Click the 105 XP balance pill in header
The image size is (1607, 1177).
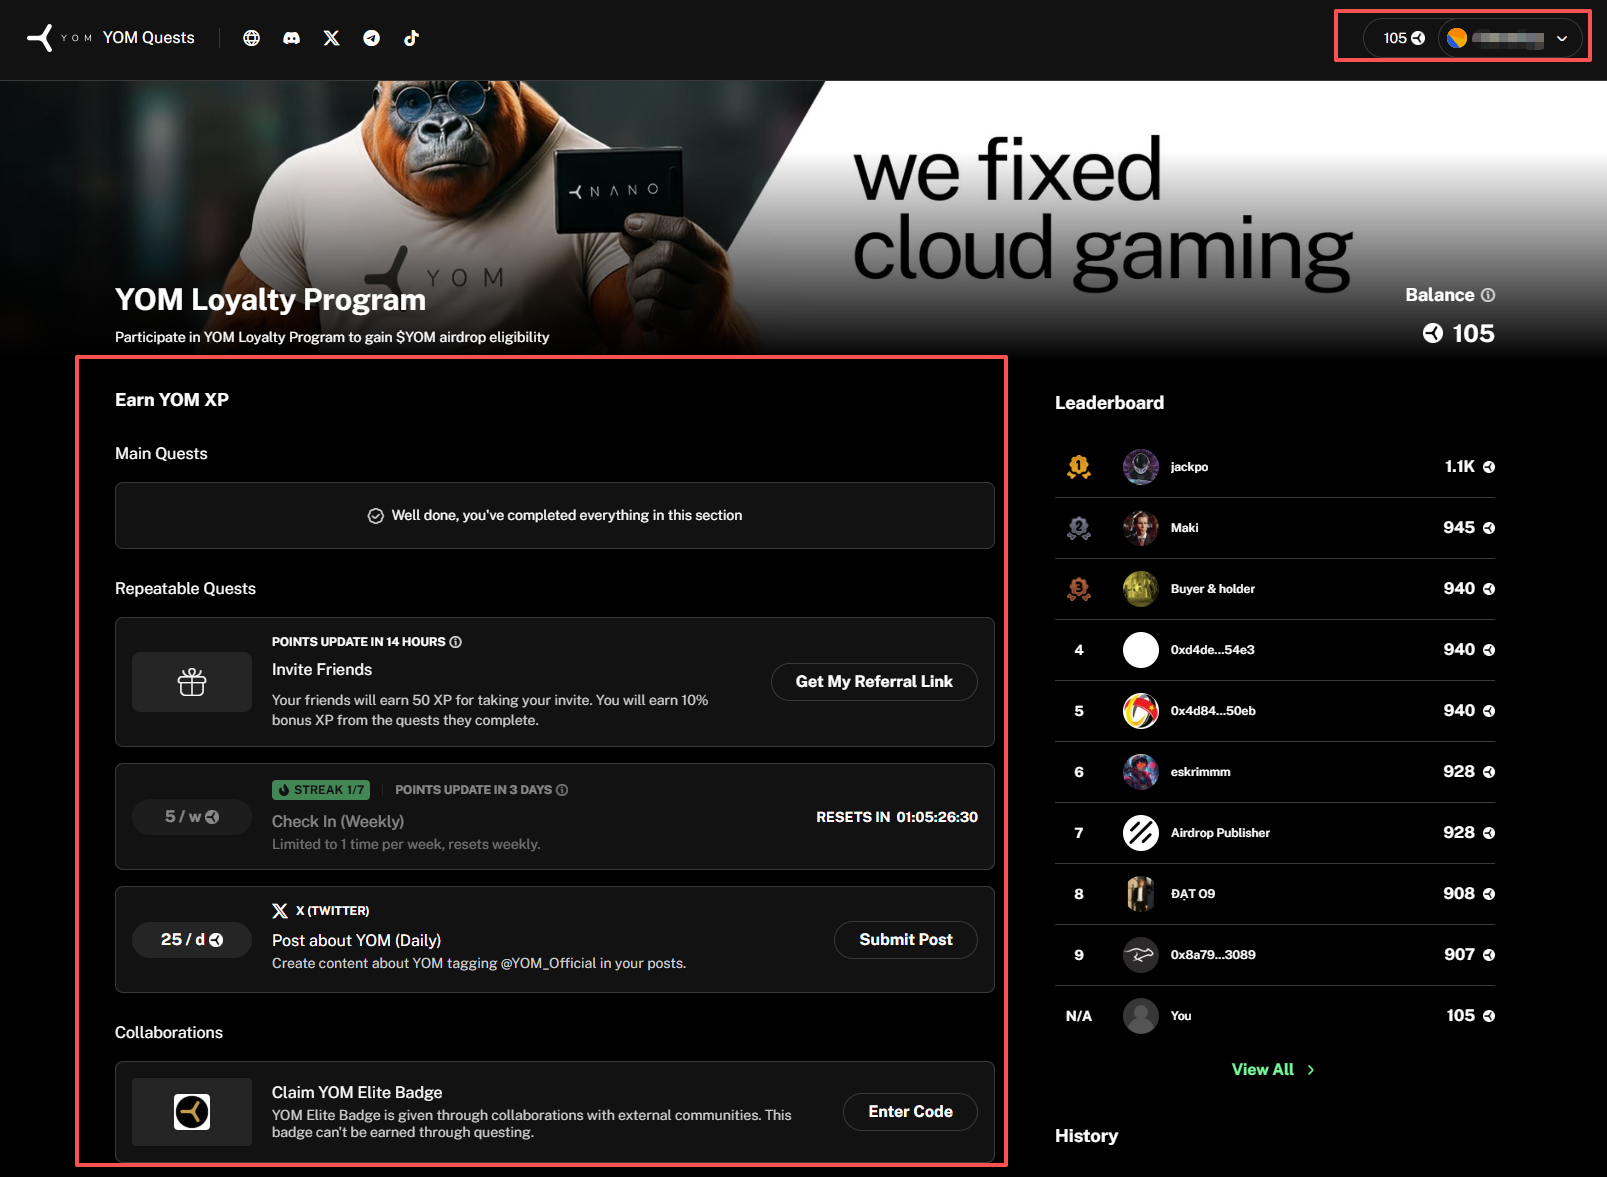pyautogui.click(x=1403, y=38)
